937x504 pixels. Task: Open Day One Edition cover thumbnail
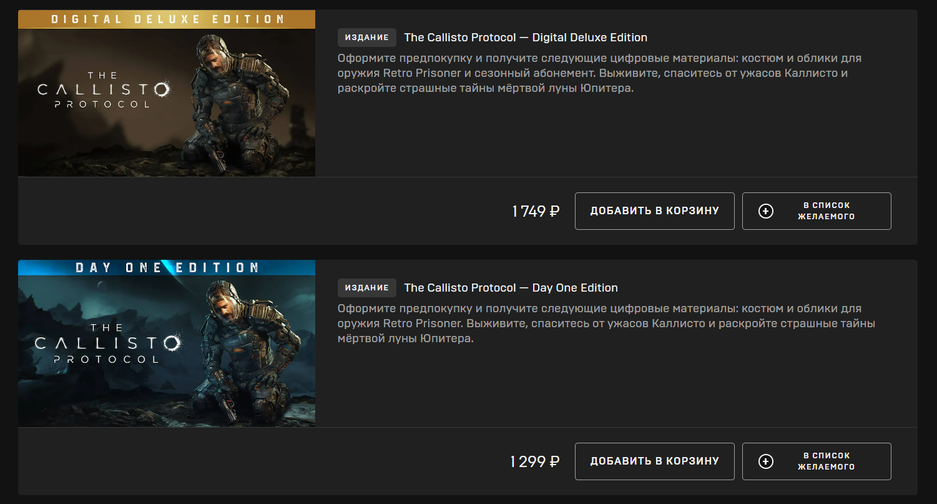[x=167, y=343]
